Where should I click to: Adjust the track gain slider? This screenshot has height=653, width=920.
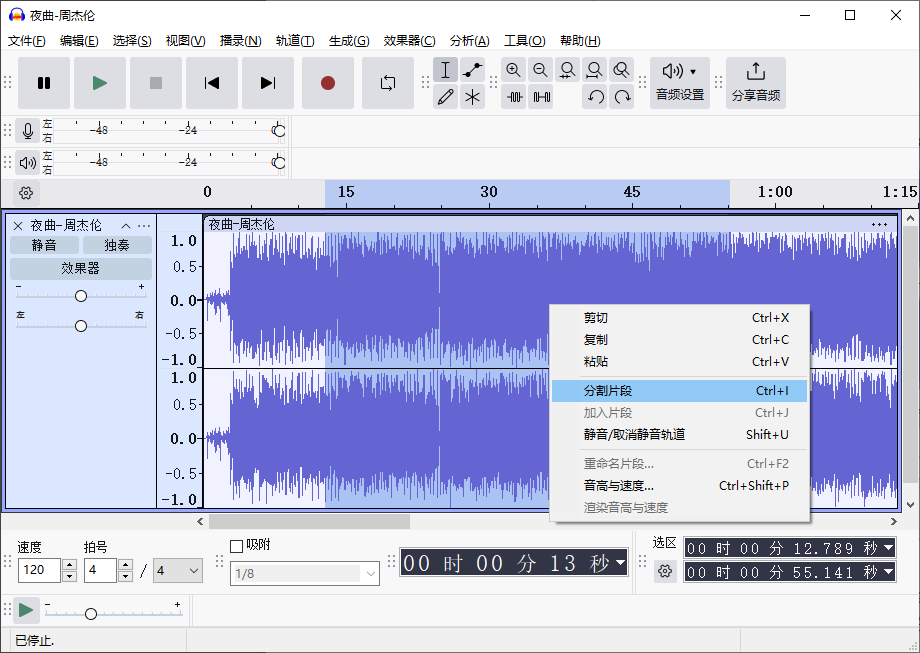click(80, 295)
